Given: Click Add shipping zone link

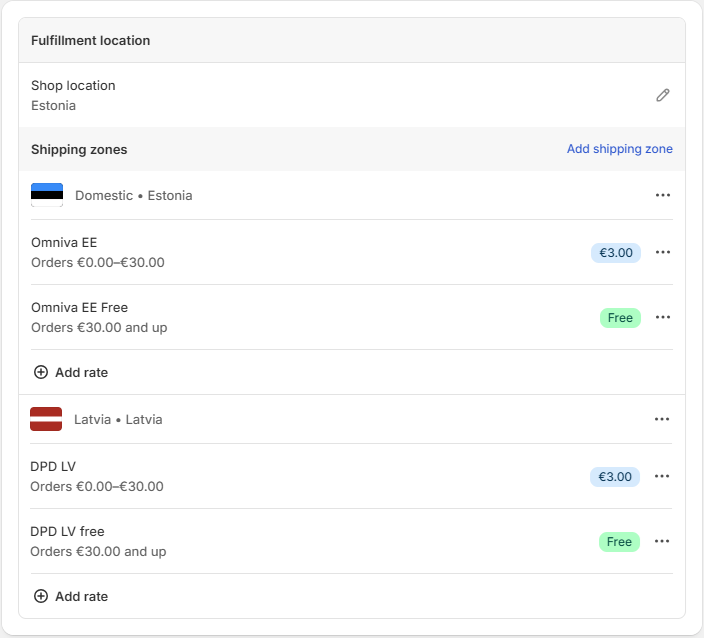Looking at the screenshot, I should point(620,149).
